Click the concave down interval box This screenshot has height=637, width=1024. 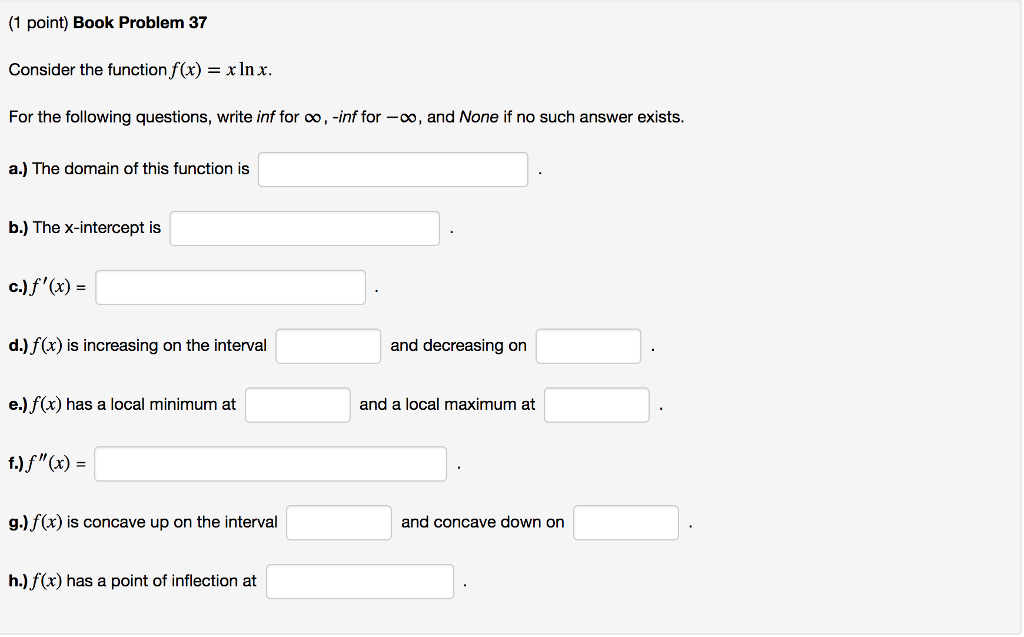tap(625, 522)
